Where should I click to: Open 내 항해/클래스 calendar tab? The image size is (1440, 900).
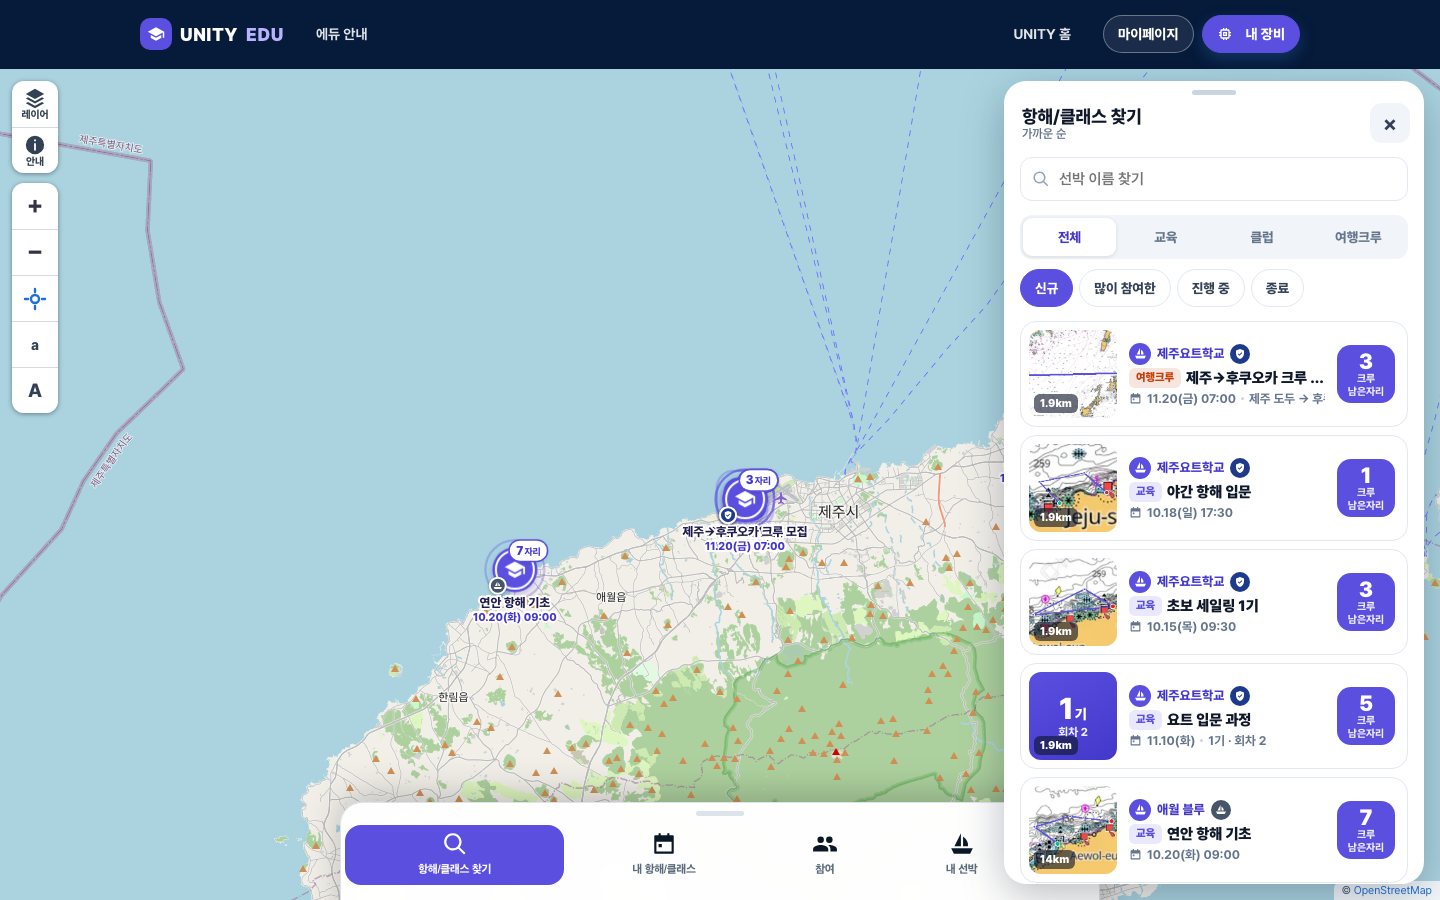664,855
